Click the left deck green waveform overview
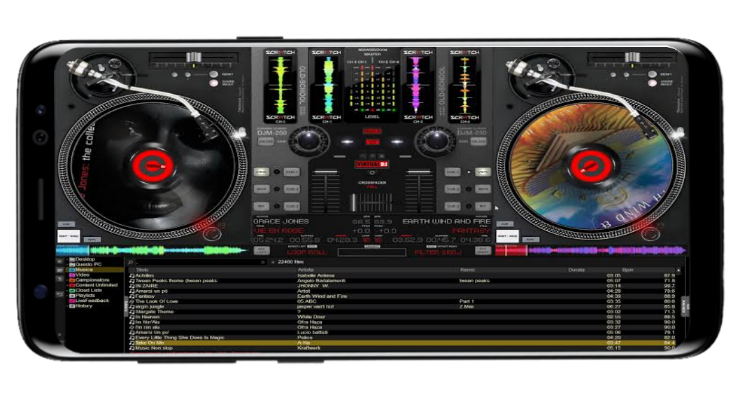This screenshot has width=740, height=400. pyautogui.click(x=152, y=250)
